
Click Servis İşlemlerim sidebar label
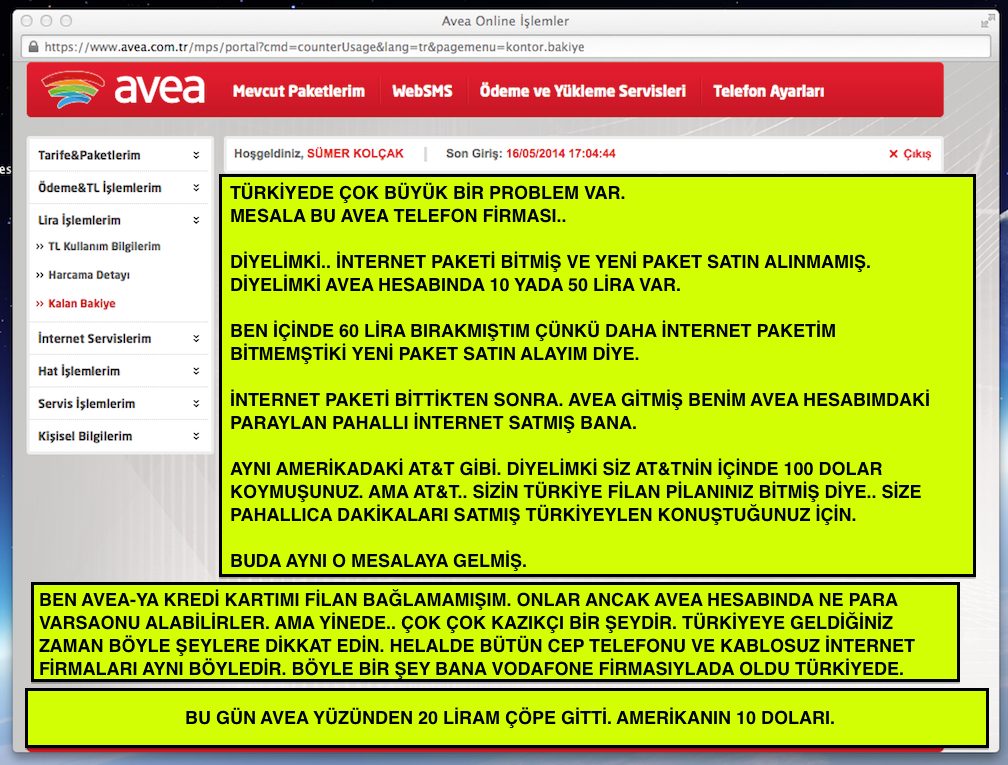click(86, 404)
